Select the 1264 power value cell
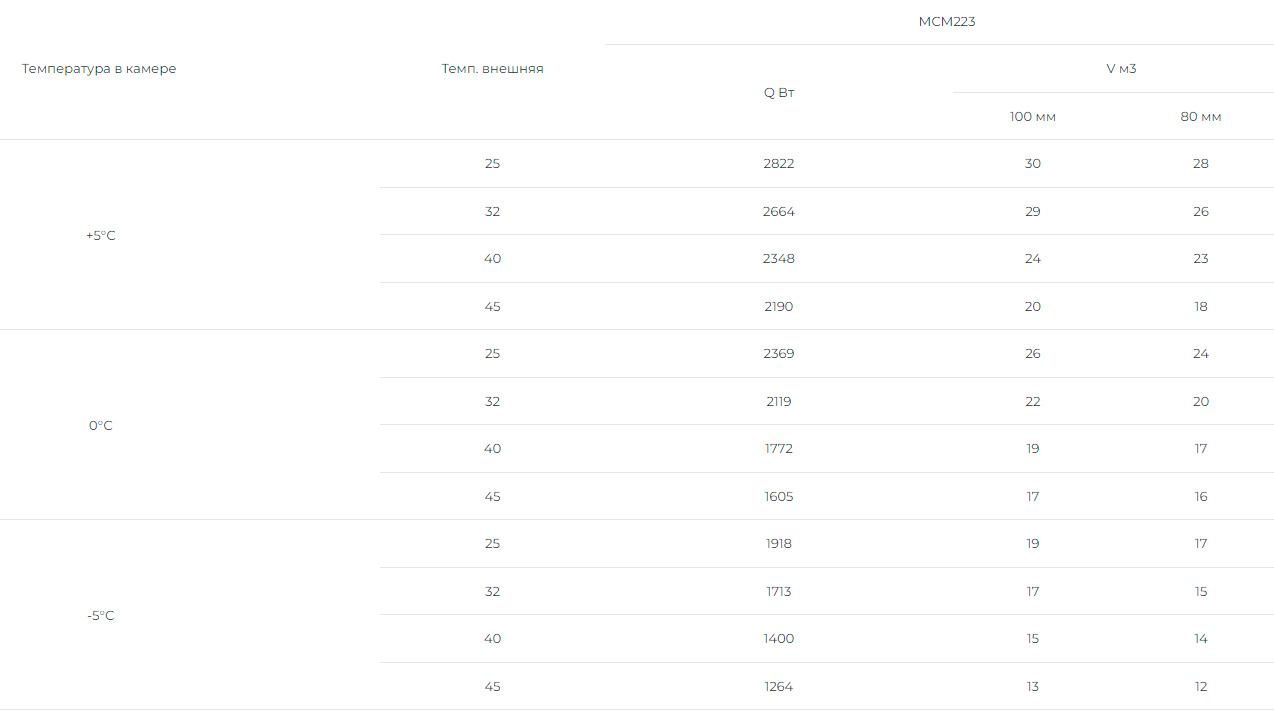 tap(778, 687)
